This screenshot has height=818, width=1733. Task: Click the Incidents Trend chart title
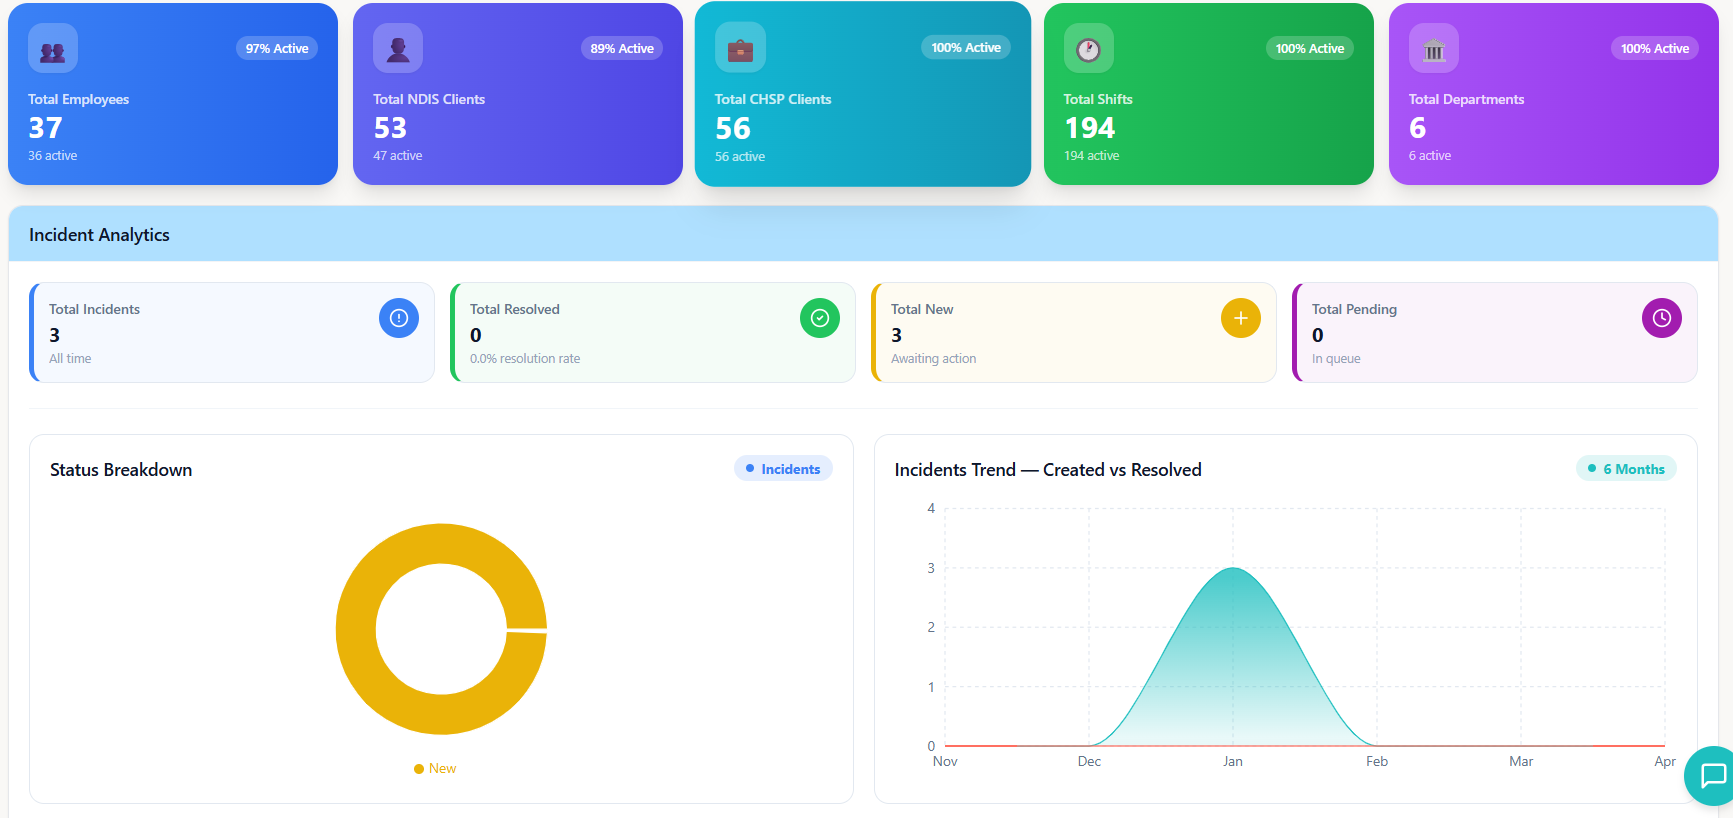[1048, 470]
